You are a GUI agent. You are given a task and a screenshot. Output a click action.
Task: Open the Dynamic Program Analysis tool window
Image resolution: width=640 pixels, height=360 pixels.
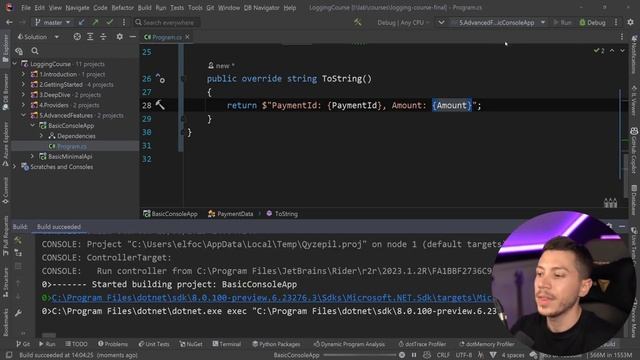pos(349,344)
